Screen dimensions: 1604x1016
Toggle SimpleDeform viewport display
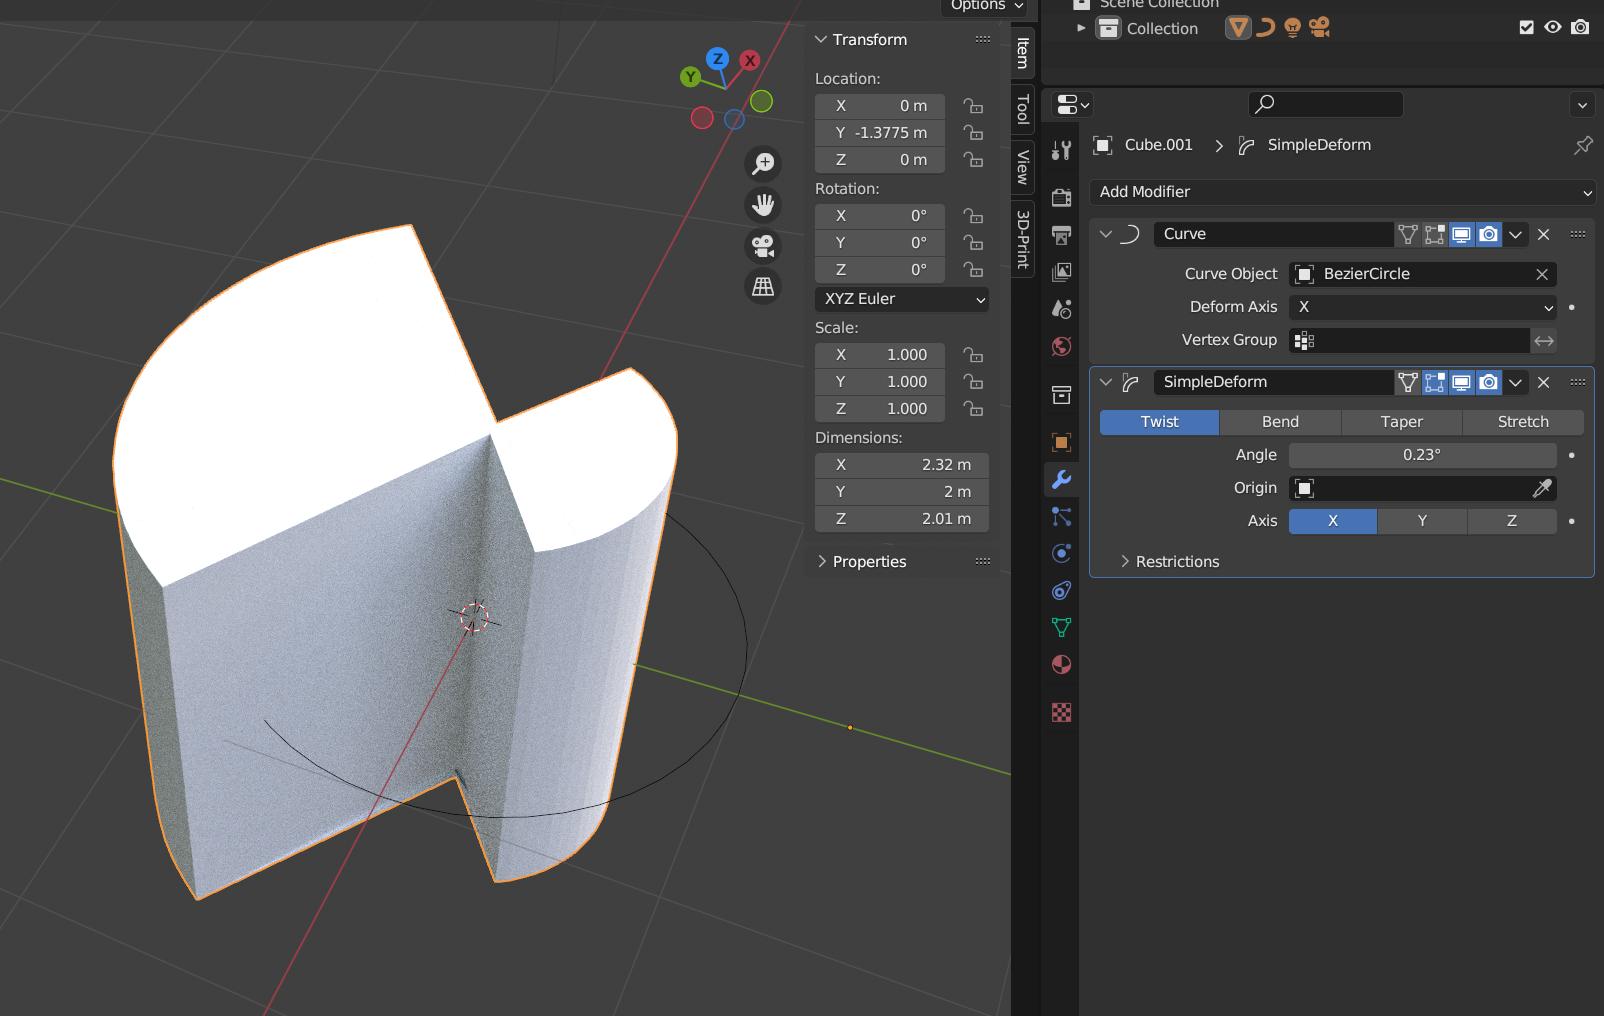(x=1462, y=382)
